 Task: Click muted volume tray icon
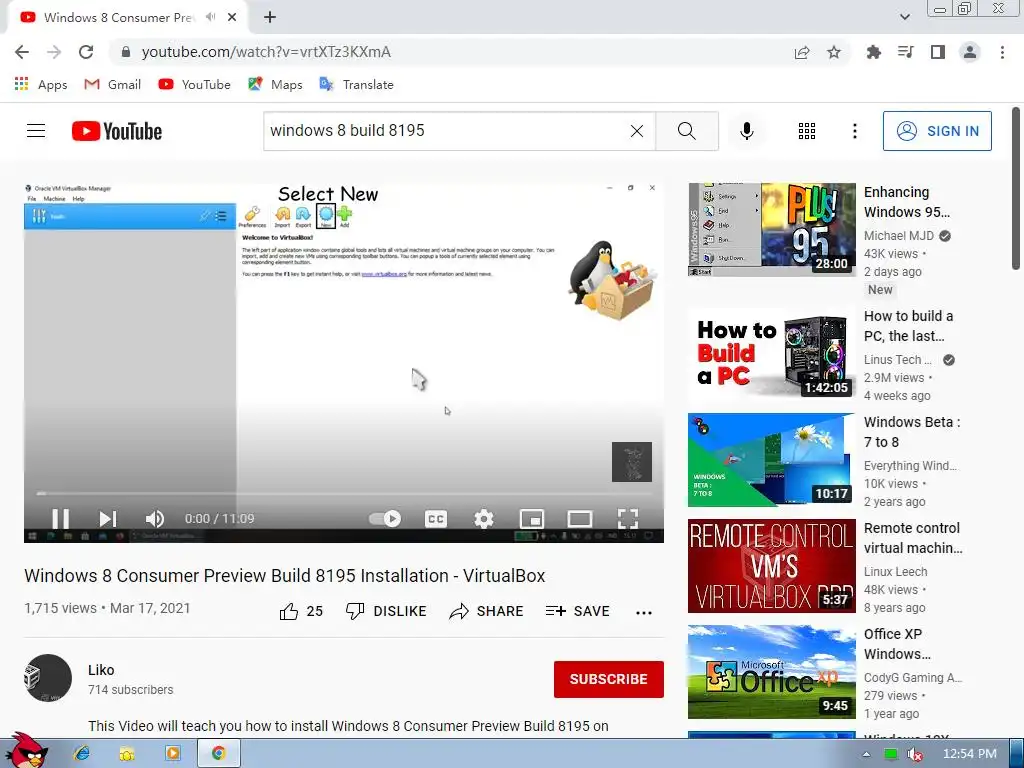click(x=914, y=754)
